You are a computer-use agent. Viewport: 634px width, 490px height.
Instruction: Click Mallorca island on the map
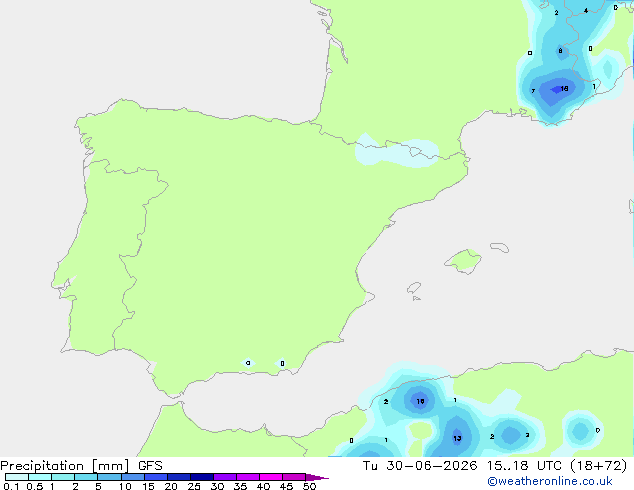[464, 261]
